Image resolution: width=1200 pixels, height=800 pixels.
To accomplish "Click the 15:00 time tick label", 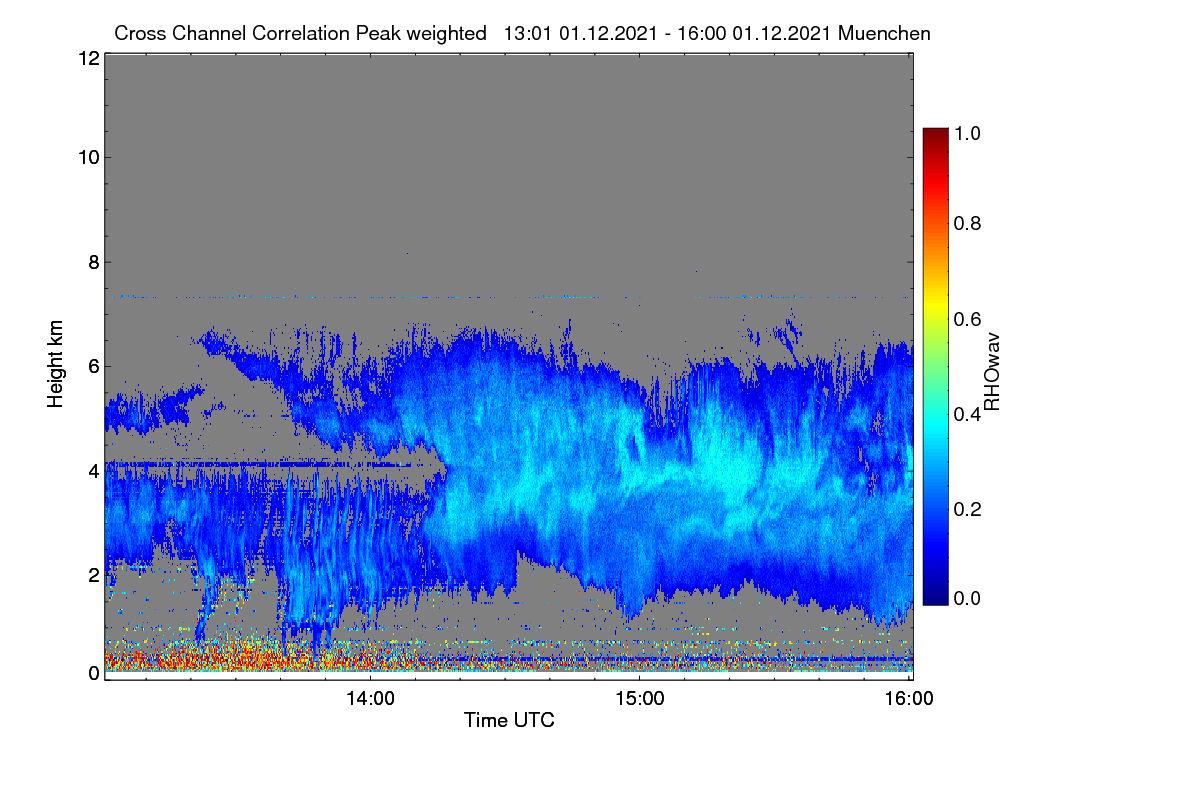I will pyautogui.click(x=640, y=700).
